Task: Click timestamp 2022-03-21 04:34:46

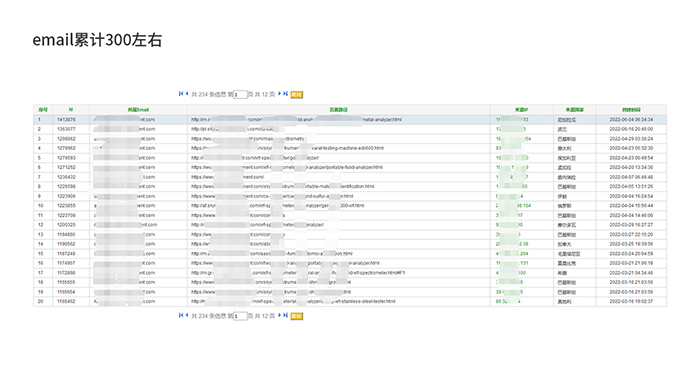Action: (x=631, y=273)
